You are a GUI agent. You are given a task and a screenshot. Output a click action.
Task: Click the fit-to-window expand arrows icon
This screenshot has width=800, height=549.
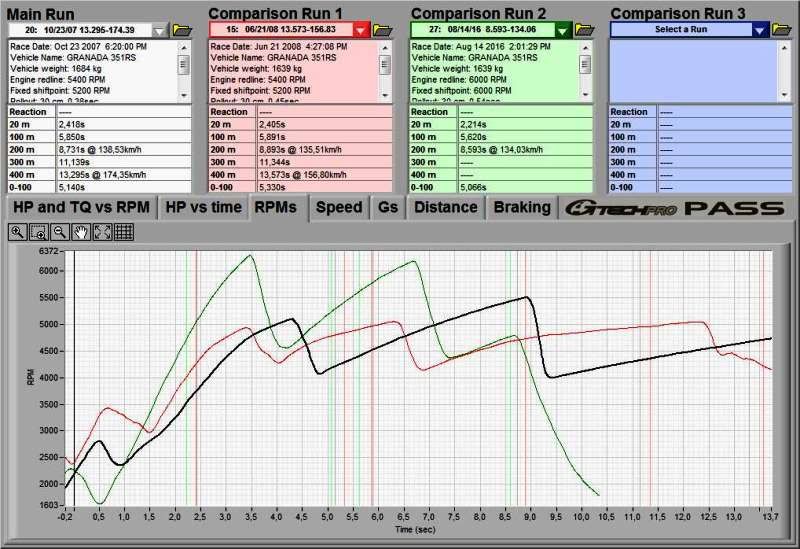102,231
